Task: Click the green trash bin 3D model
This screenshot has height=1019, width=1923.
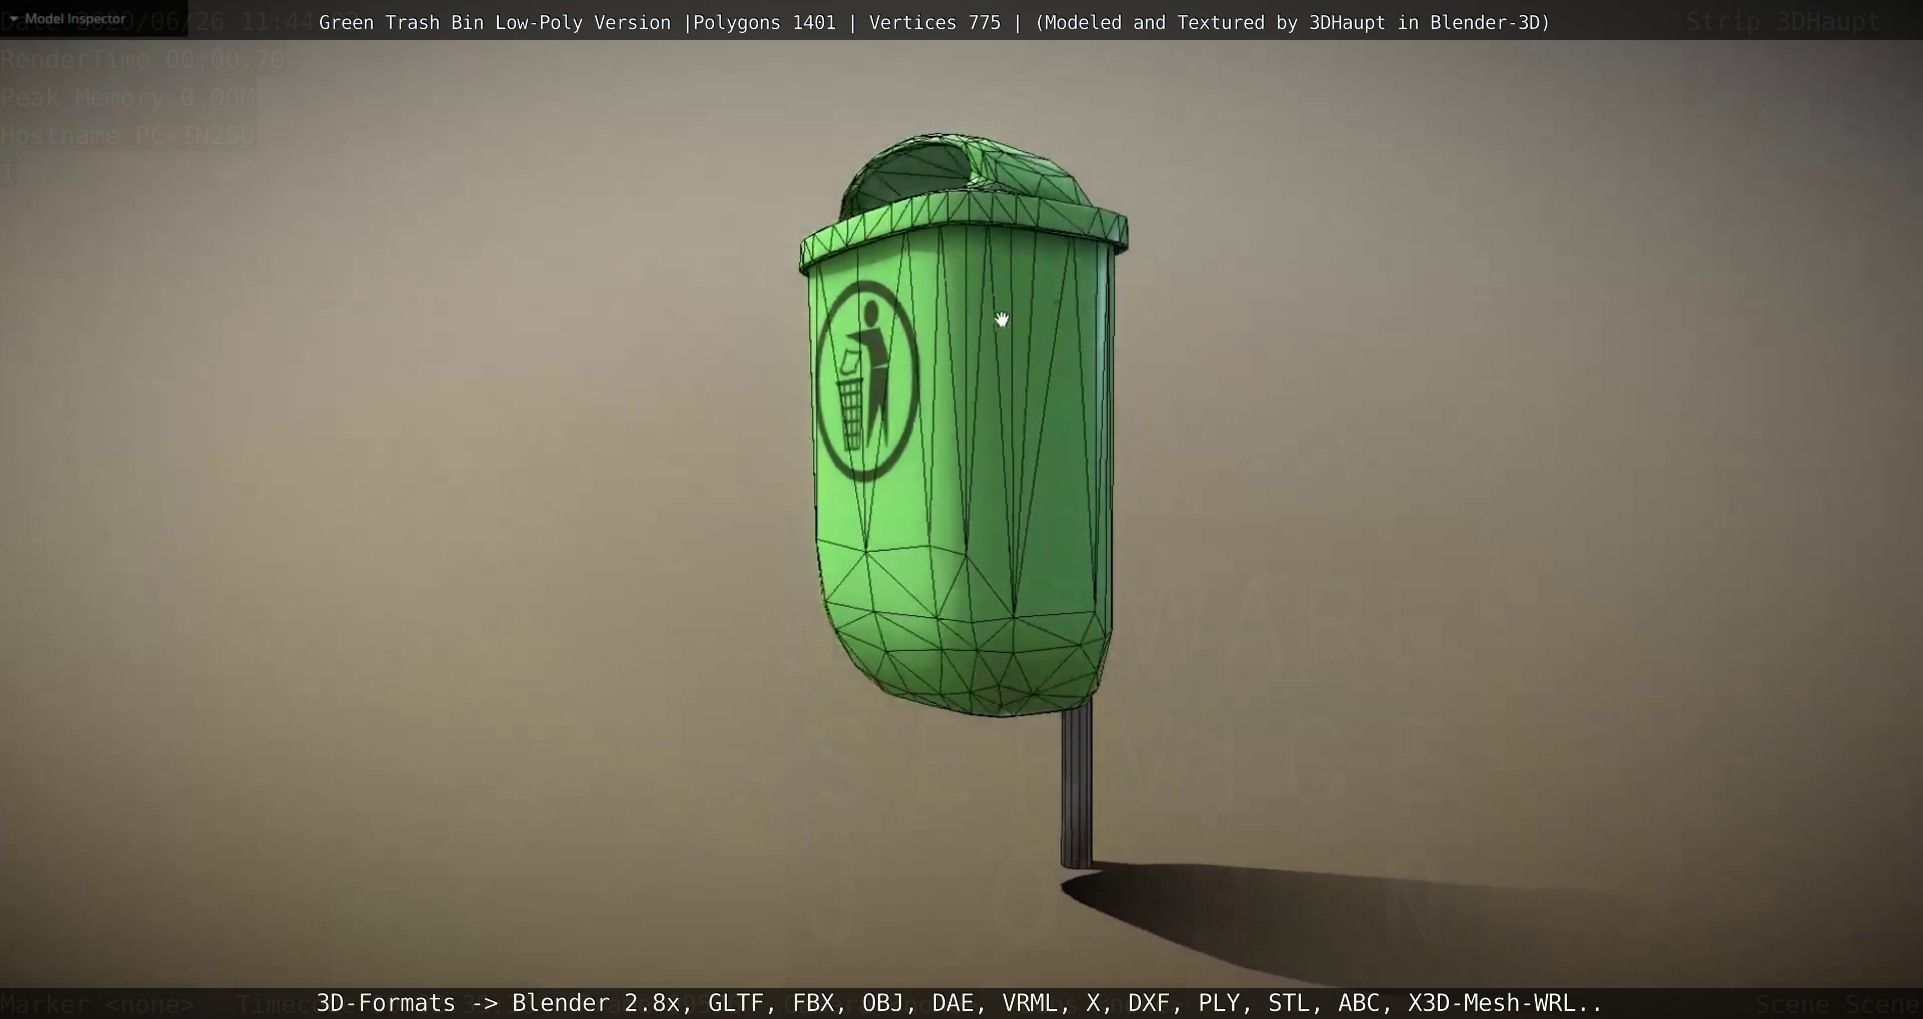Action: [964, 425]
